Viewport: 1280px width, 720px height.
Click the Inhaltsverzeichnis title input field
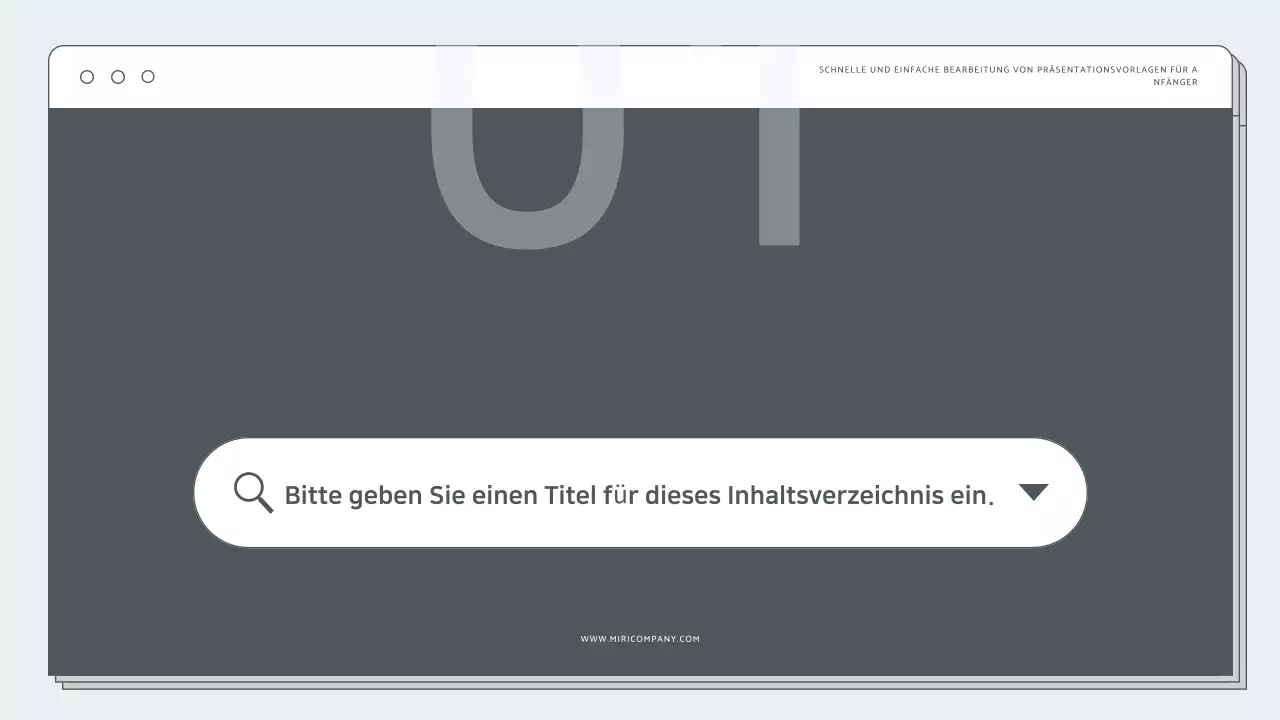pos(640,494)
